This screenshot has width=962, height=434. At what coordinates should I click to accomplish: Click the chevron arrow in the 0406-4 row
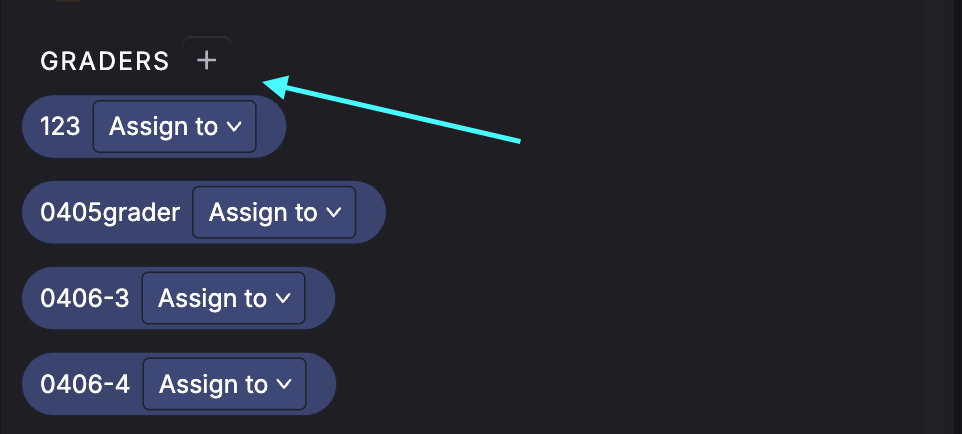click(x=285, y=385)
